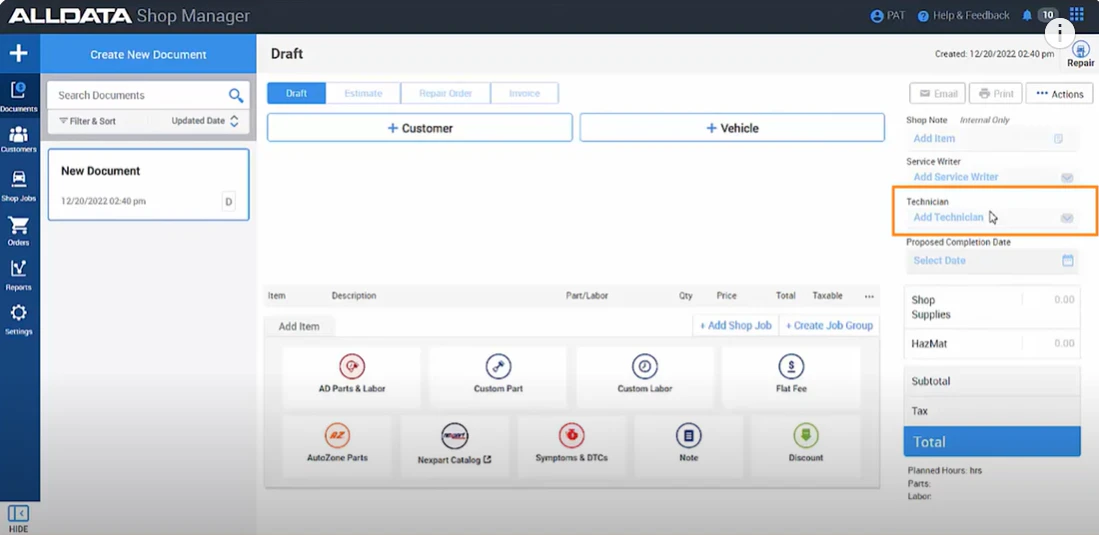This screenshot has width=1099, height=535.
Task: Open AutoZone Parts
Action: (x=337, y=445)
